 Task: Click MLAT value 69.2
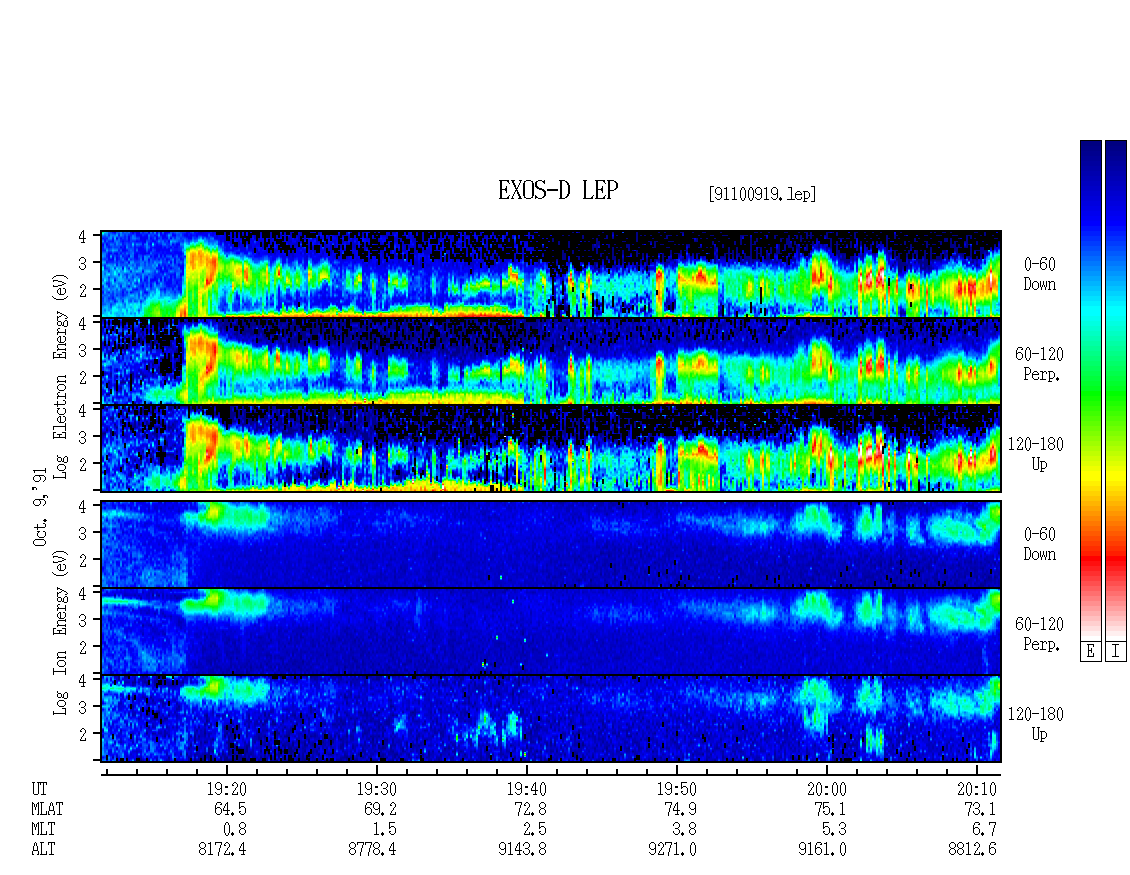[x=380, y=809]
